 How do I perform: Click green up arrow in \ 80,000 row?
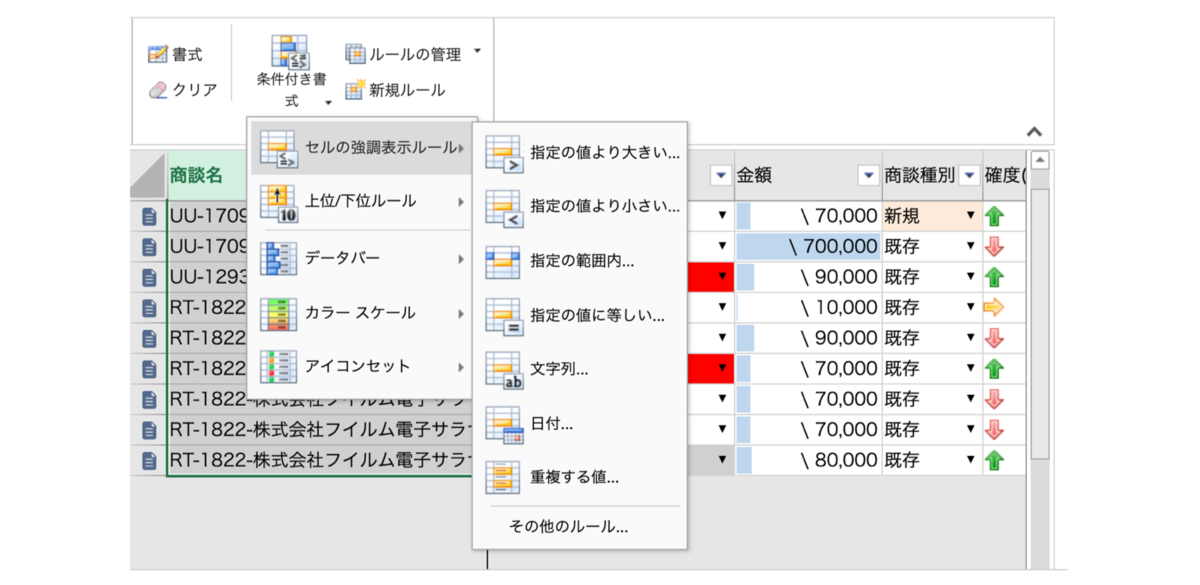point(994,461)
